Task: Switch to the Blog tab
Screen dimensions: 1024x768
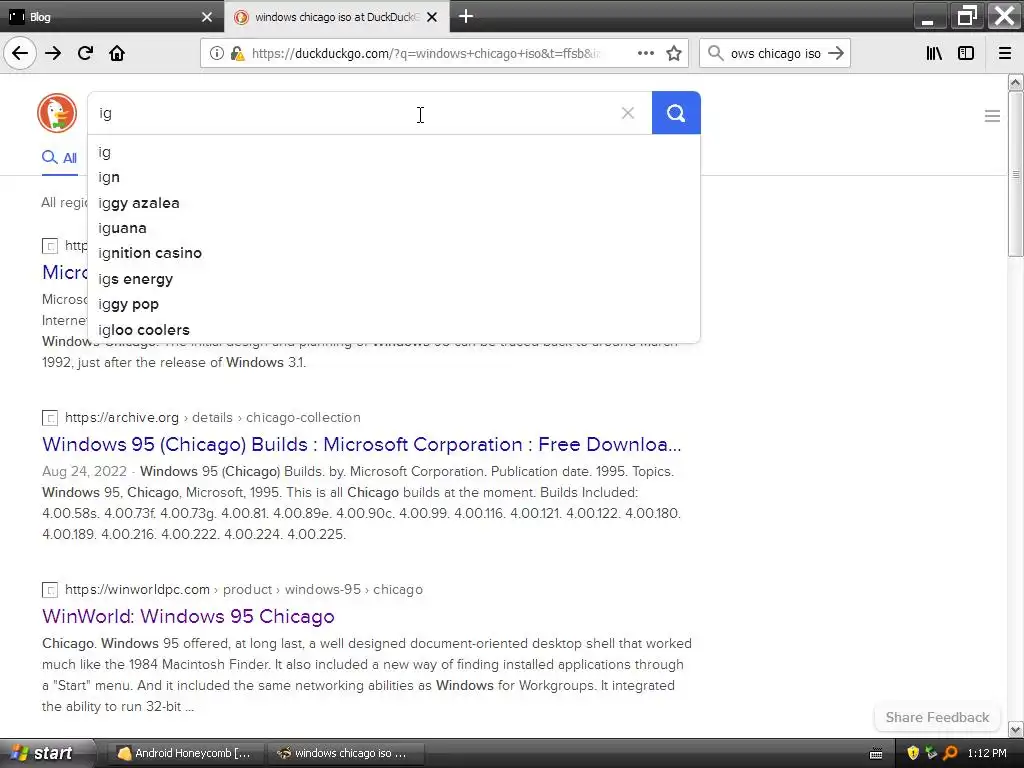Action: pos(111,17)
